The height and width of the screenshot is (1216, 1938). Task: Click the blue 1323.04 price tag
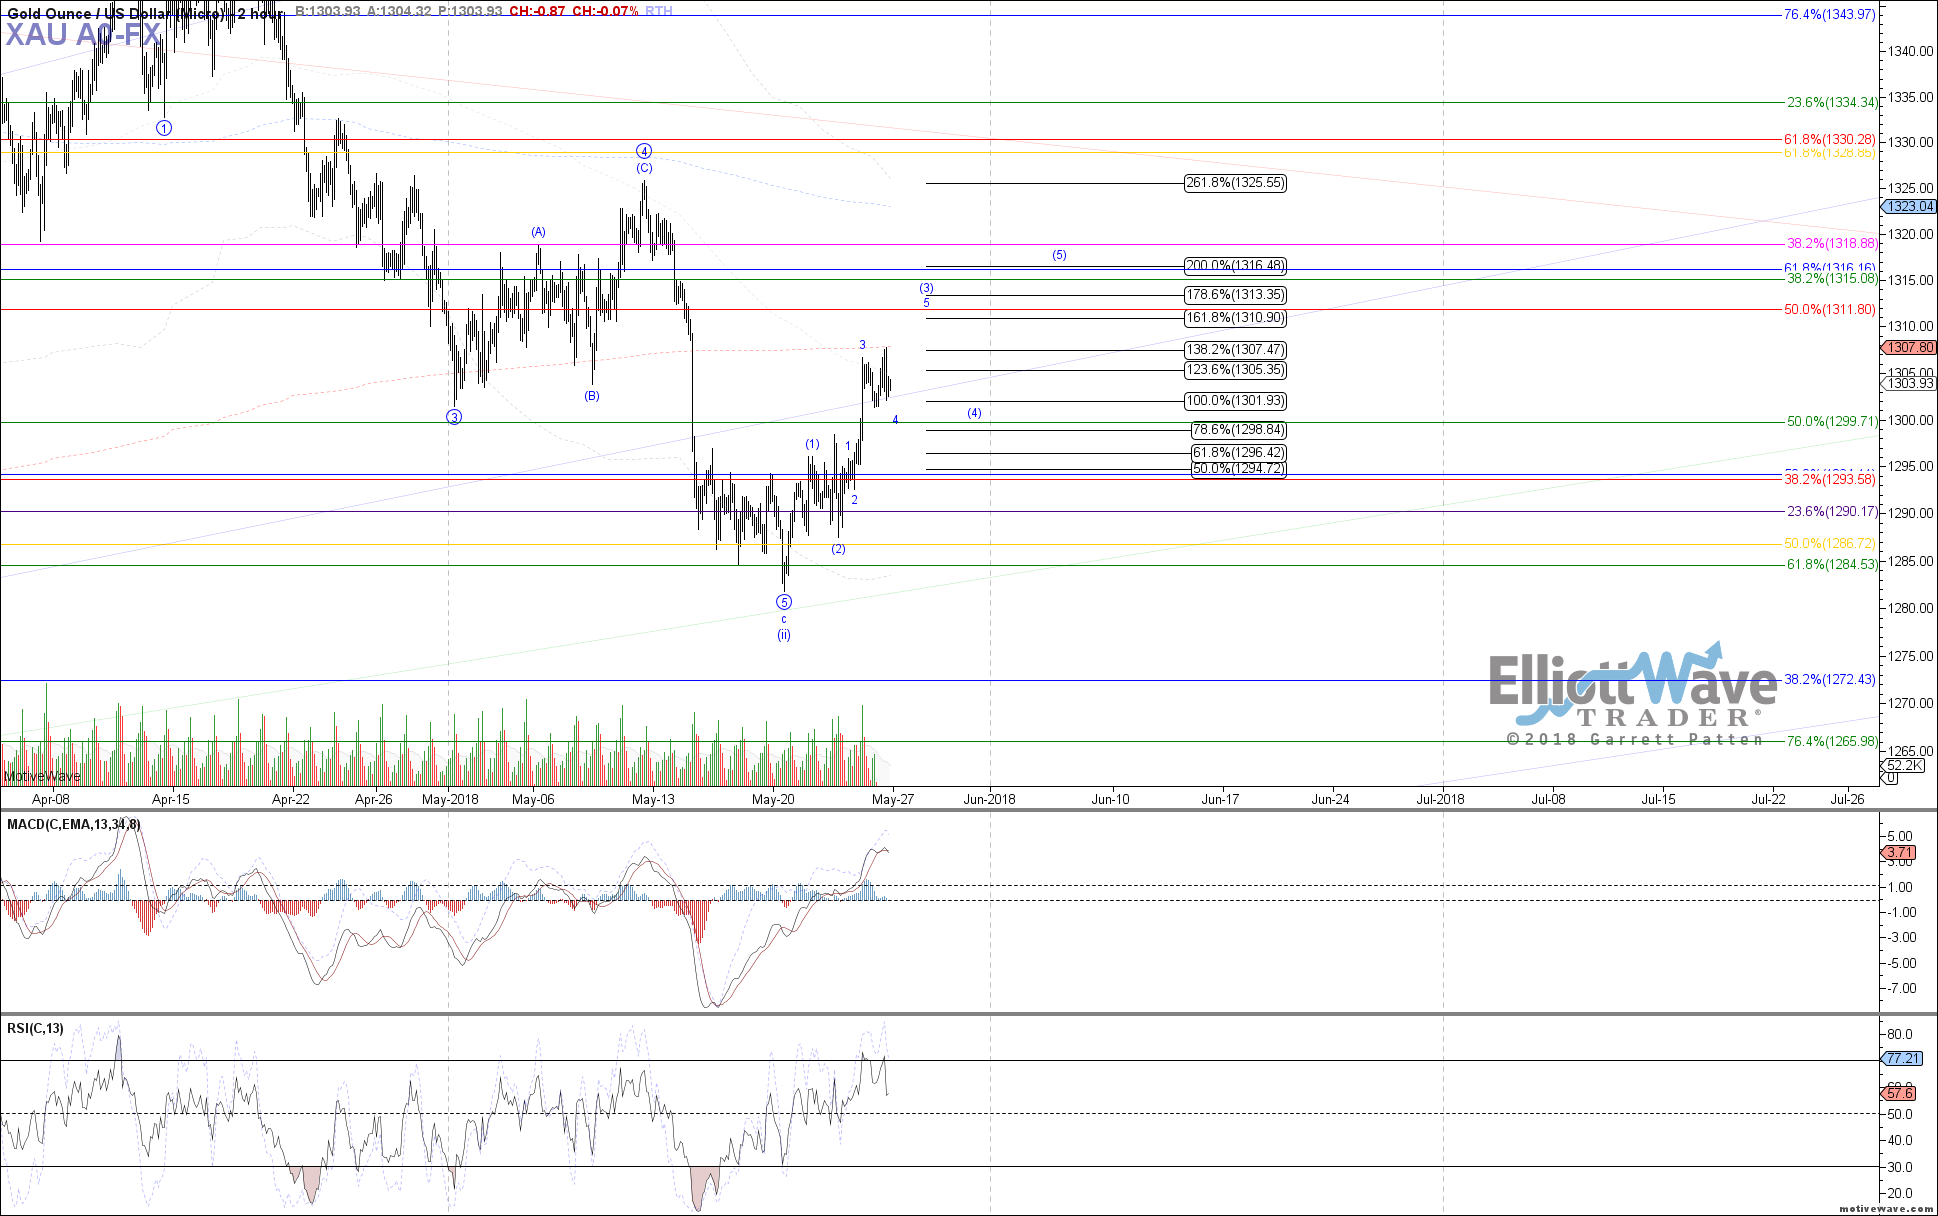click(x=1908, y=207)
